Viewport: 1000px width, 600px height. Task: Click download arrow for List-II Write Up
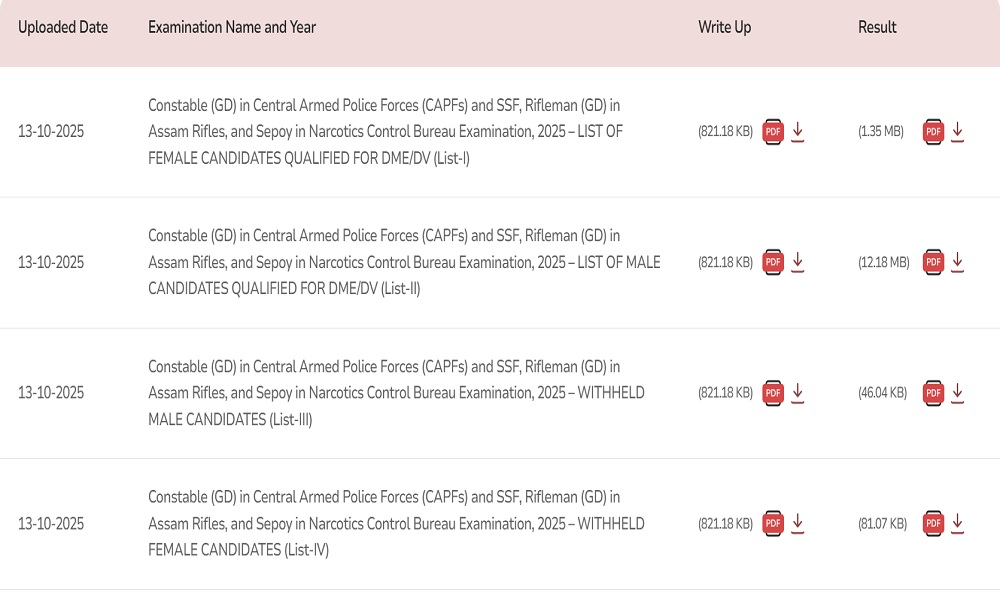pos(798,263)
